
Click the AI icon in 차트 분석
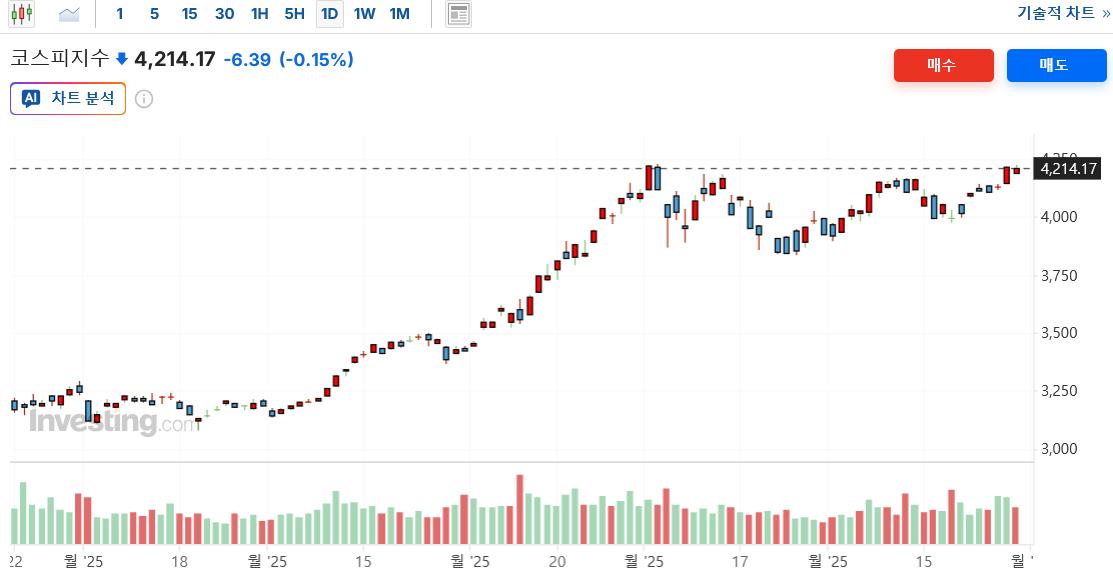[x=31, y=99]
